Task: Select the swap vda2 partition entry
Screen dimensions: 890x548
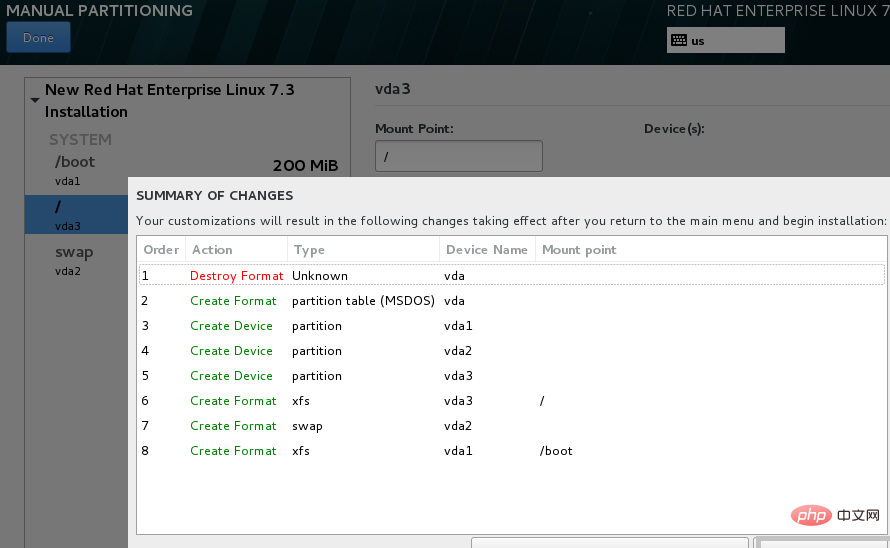Action: (x=77, y=260)
